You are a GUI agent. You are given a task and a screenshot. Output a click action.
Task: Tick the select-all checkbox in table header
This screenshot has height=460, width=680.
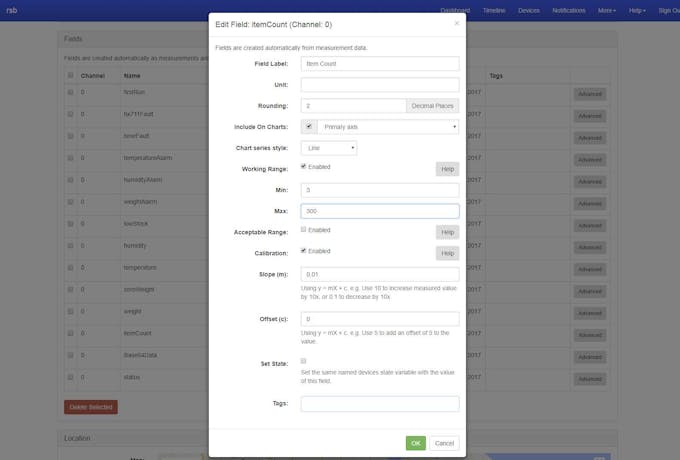click(70, 75)
